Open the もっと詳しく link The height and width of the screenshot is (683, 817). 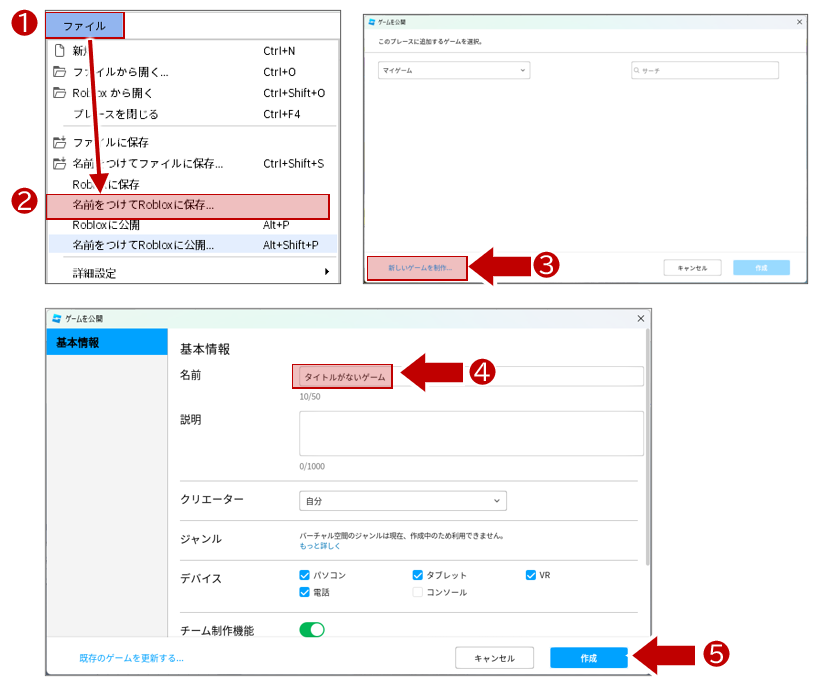[x=319, y=546]
